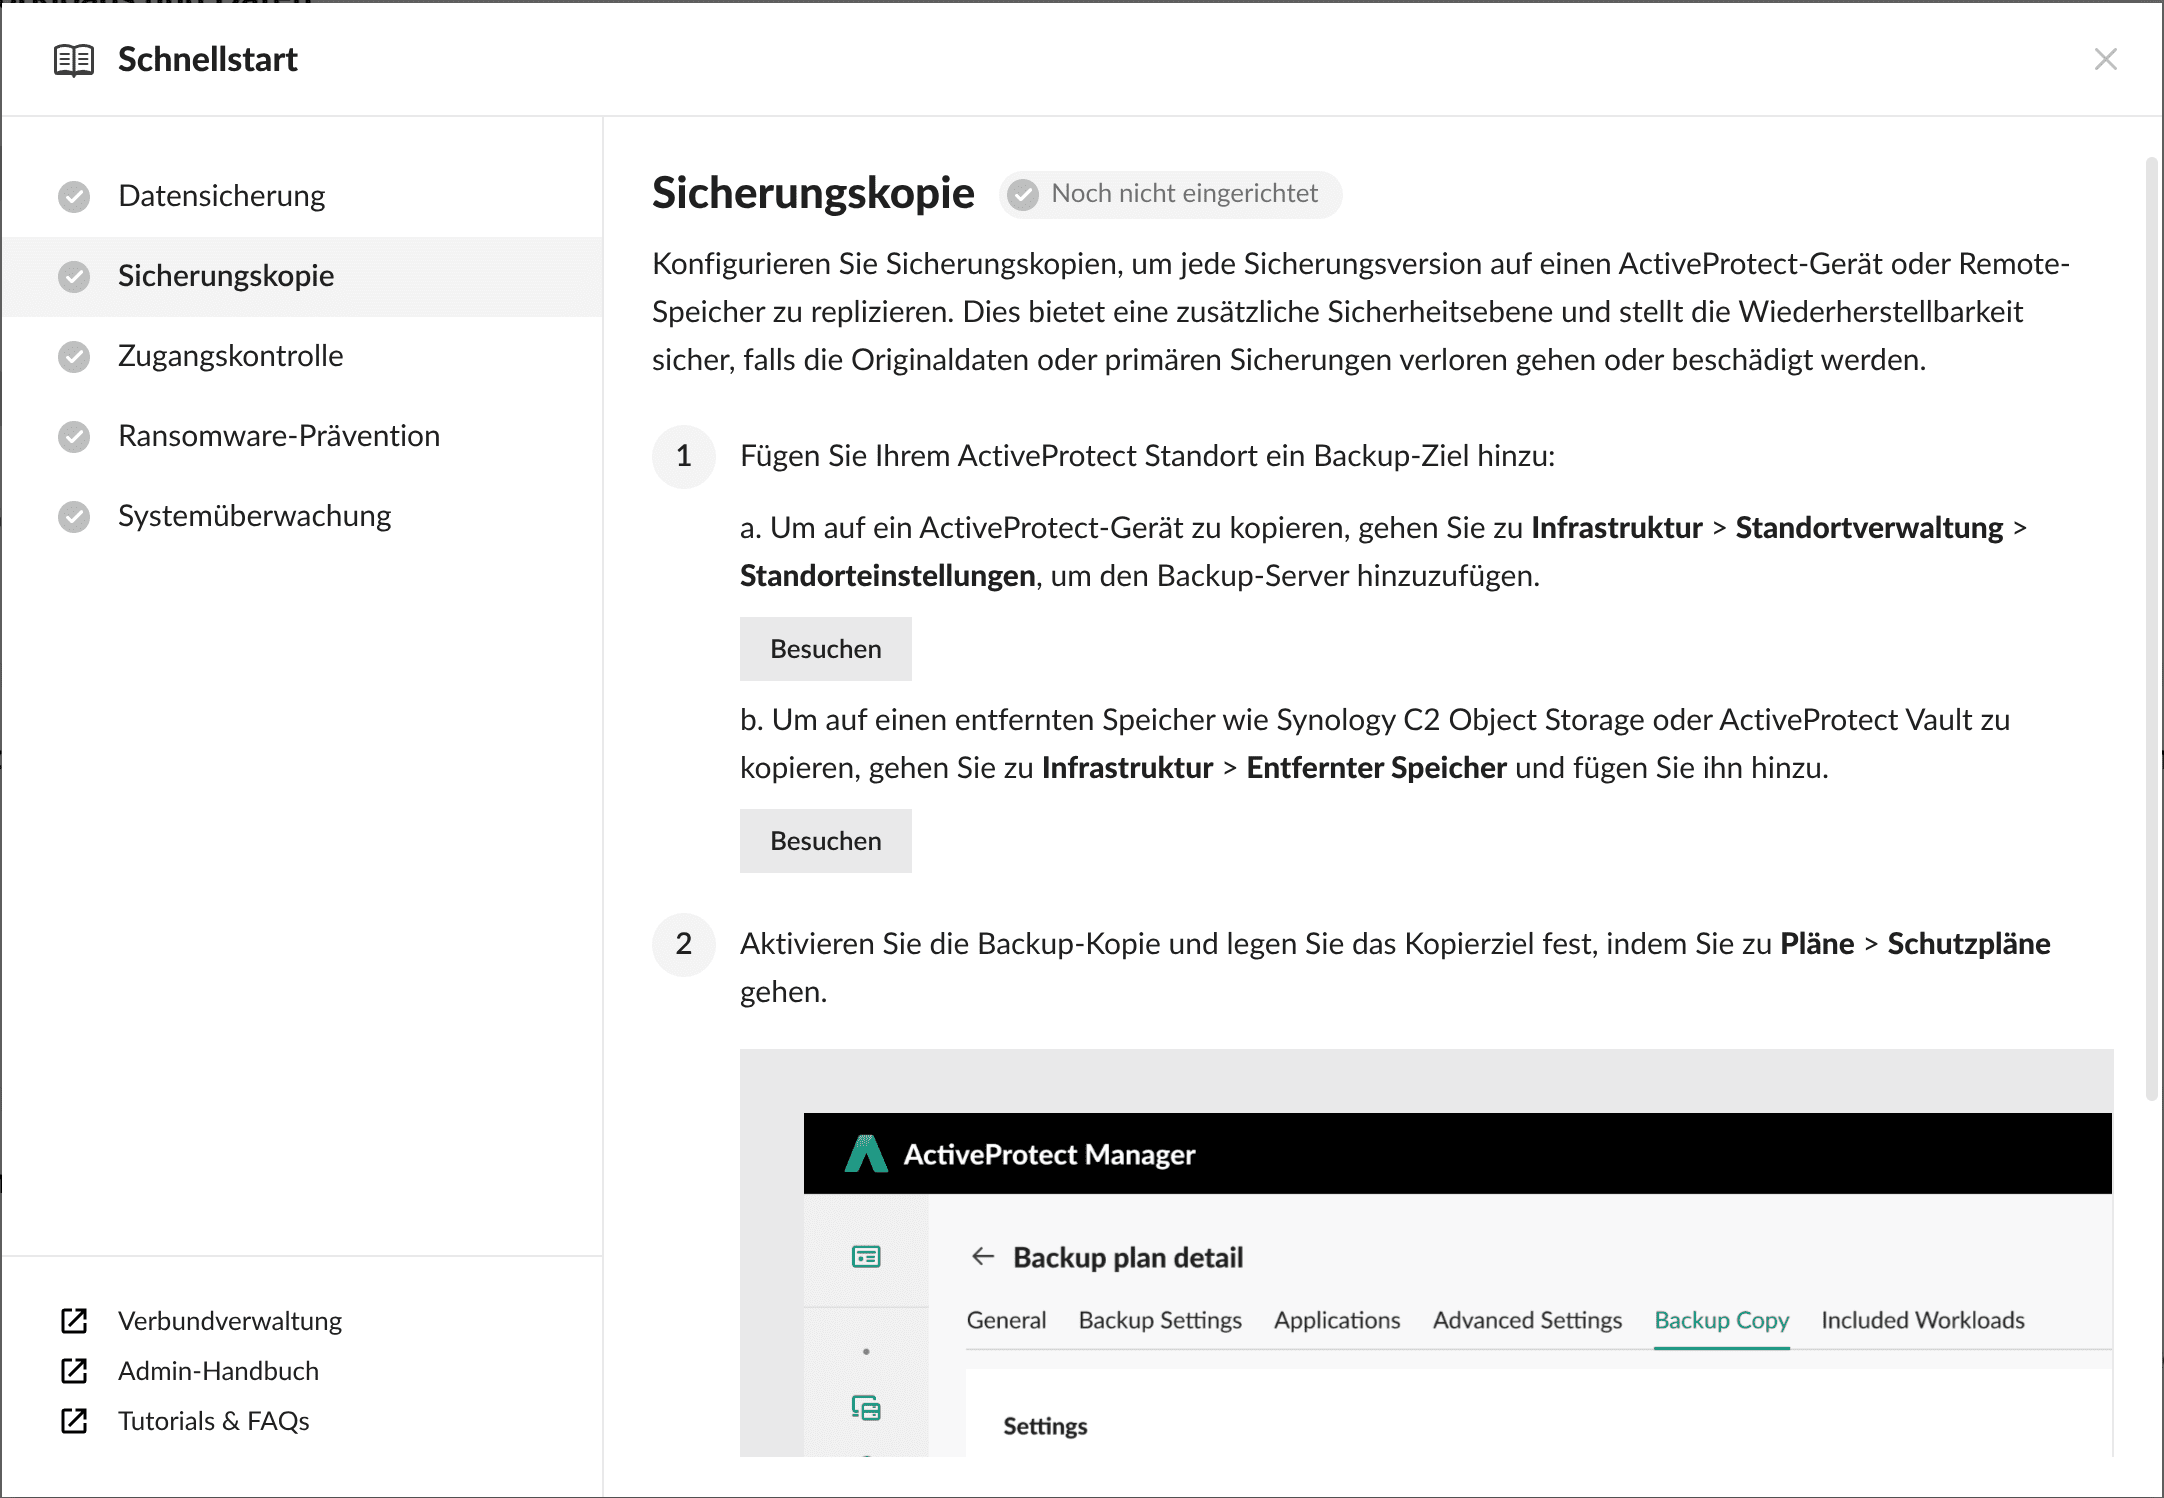2164x1498 pixels.
Task: Open the Zugangskontrolle section
Action: (x=302, y=356)
